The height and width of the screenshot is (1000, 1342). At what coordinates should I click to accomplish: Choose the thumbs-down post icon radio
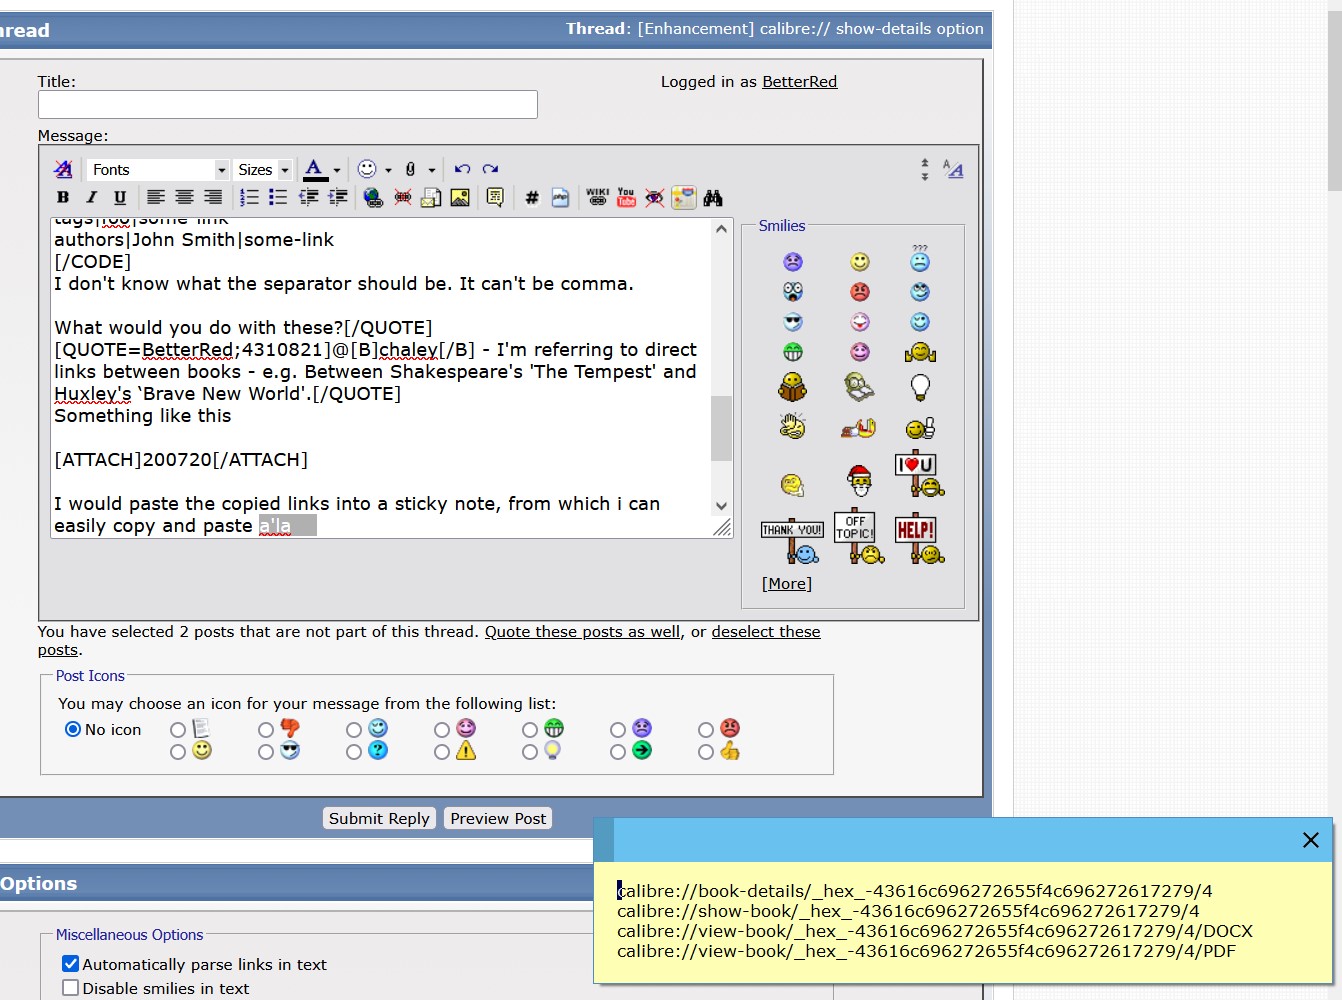(x=266, y=730)
